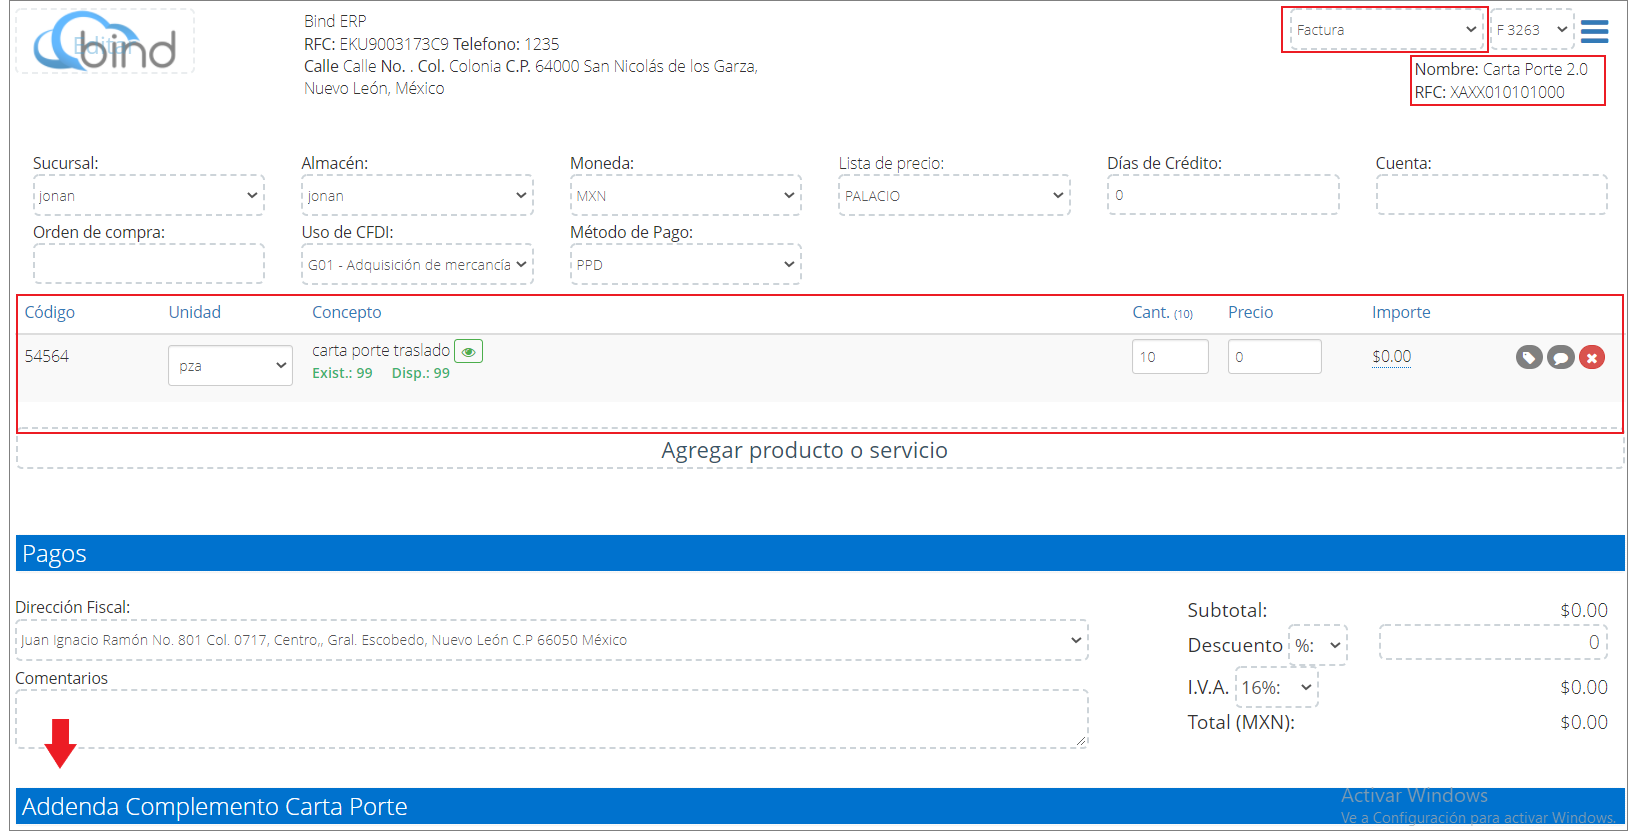The width and height of the screenshot is (1636, 831).
Task: Open the Método de Pago PPD dropdown
Action: (686, 264)
